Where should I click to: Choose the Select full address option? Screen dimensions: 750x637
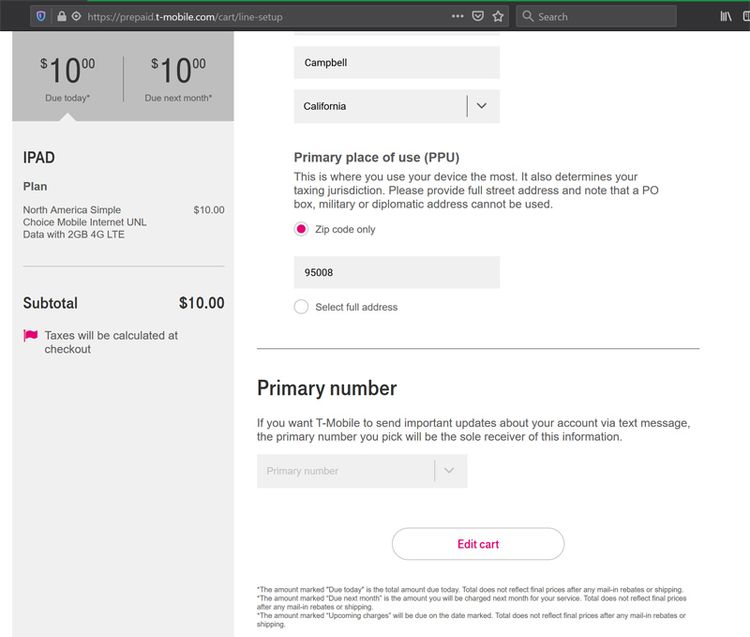click(x=301, y=307)
